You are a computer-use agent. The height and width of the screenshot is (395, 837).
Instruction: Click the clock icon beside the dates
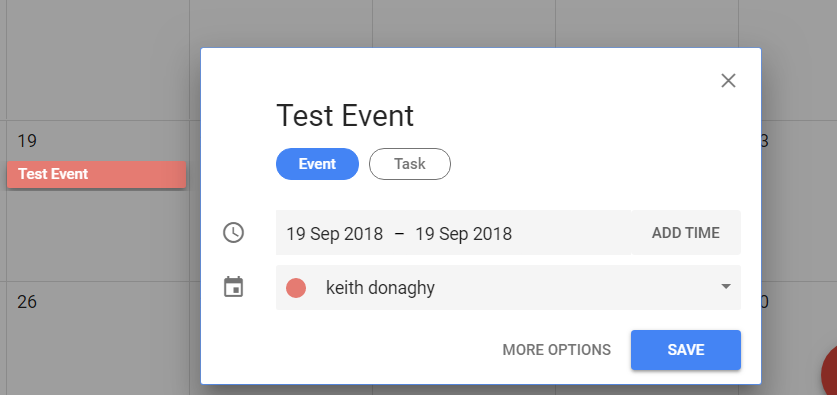(x=233, y=233)
